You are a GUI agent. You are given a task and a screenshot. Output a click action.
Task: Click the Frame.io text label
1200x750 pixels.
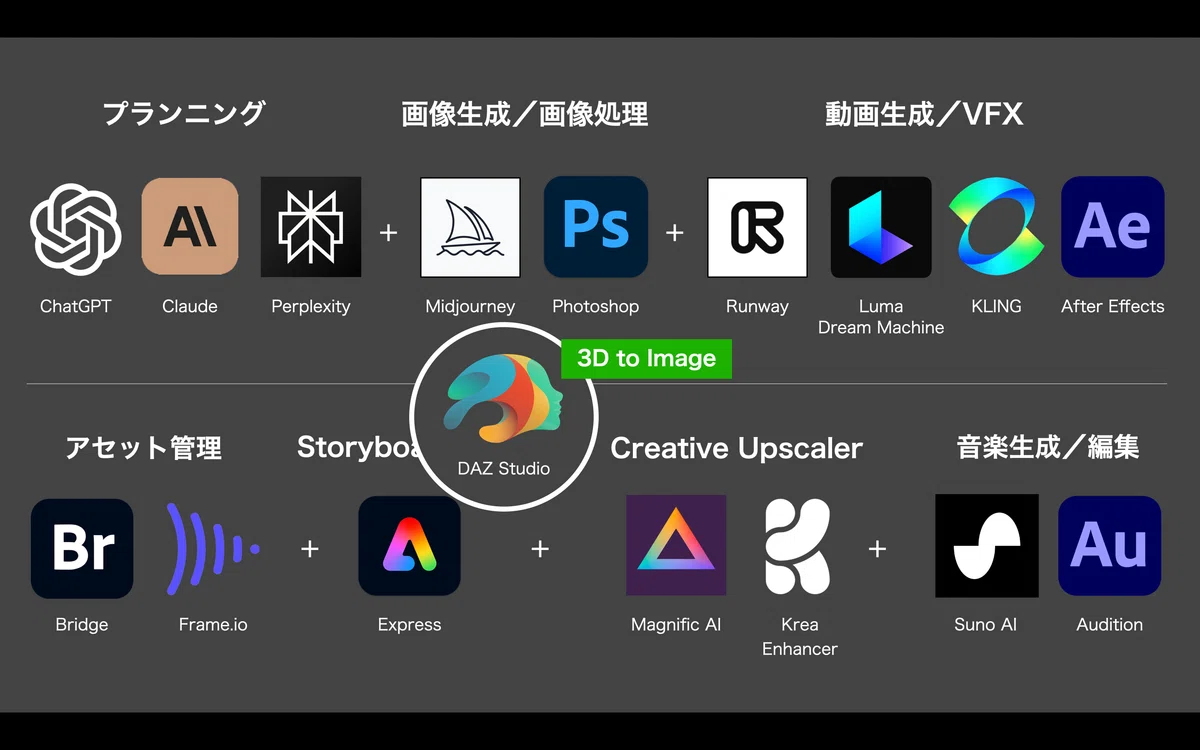pos(213,625)
